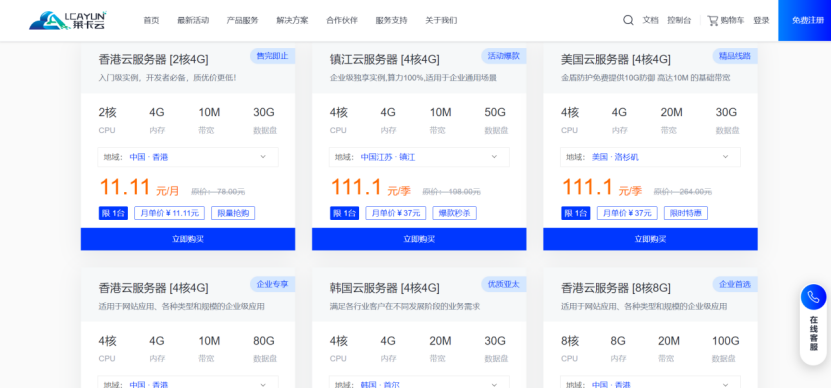The height and width of the screenshot is (388, 831).
Task: Click the 售完即止 badge
Action: pos(272,56)
